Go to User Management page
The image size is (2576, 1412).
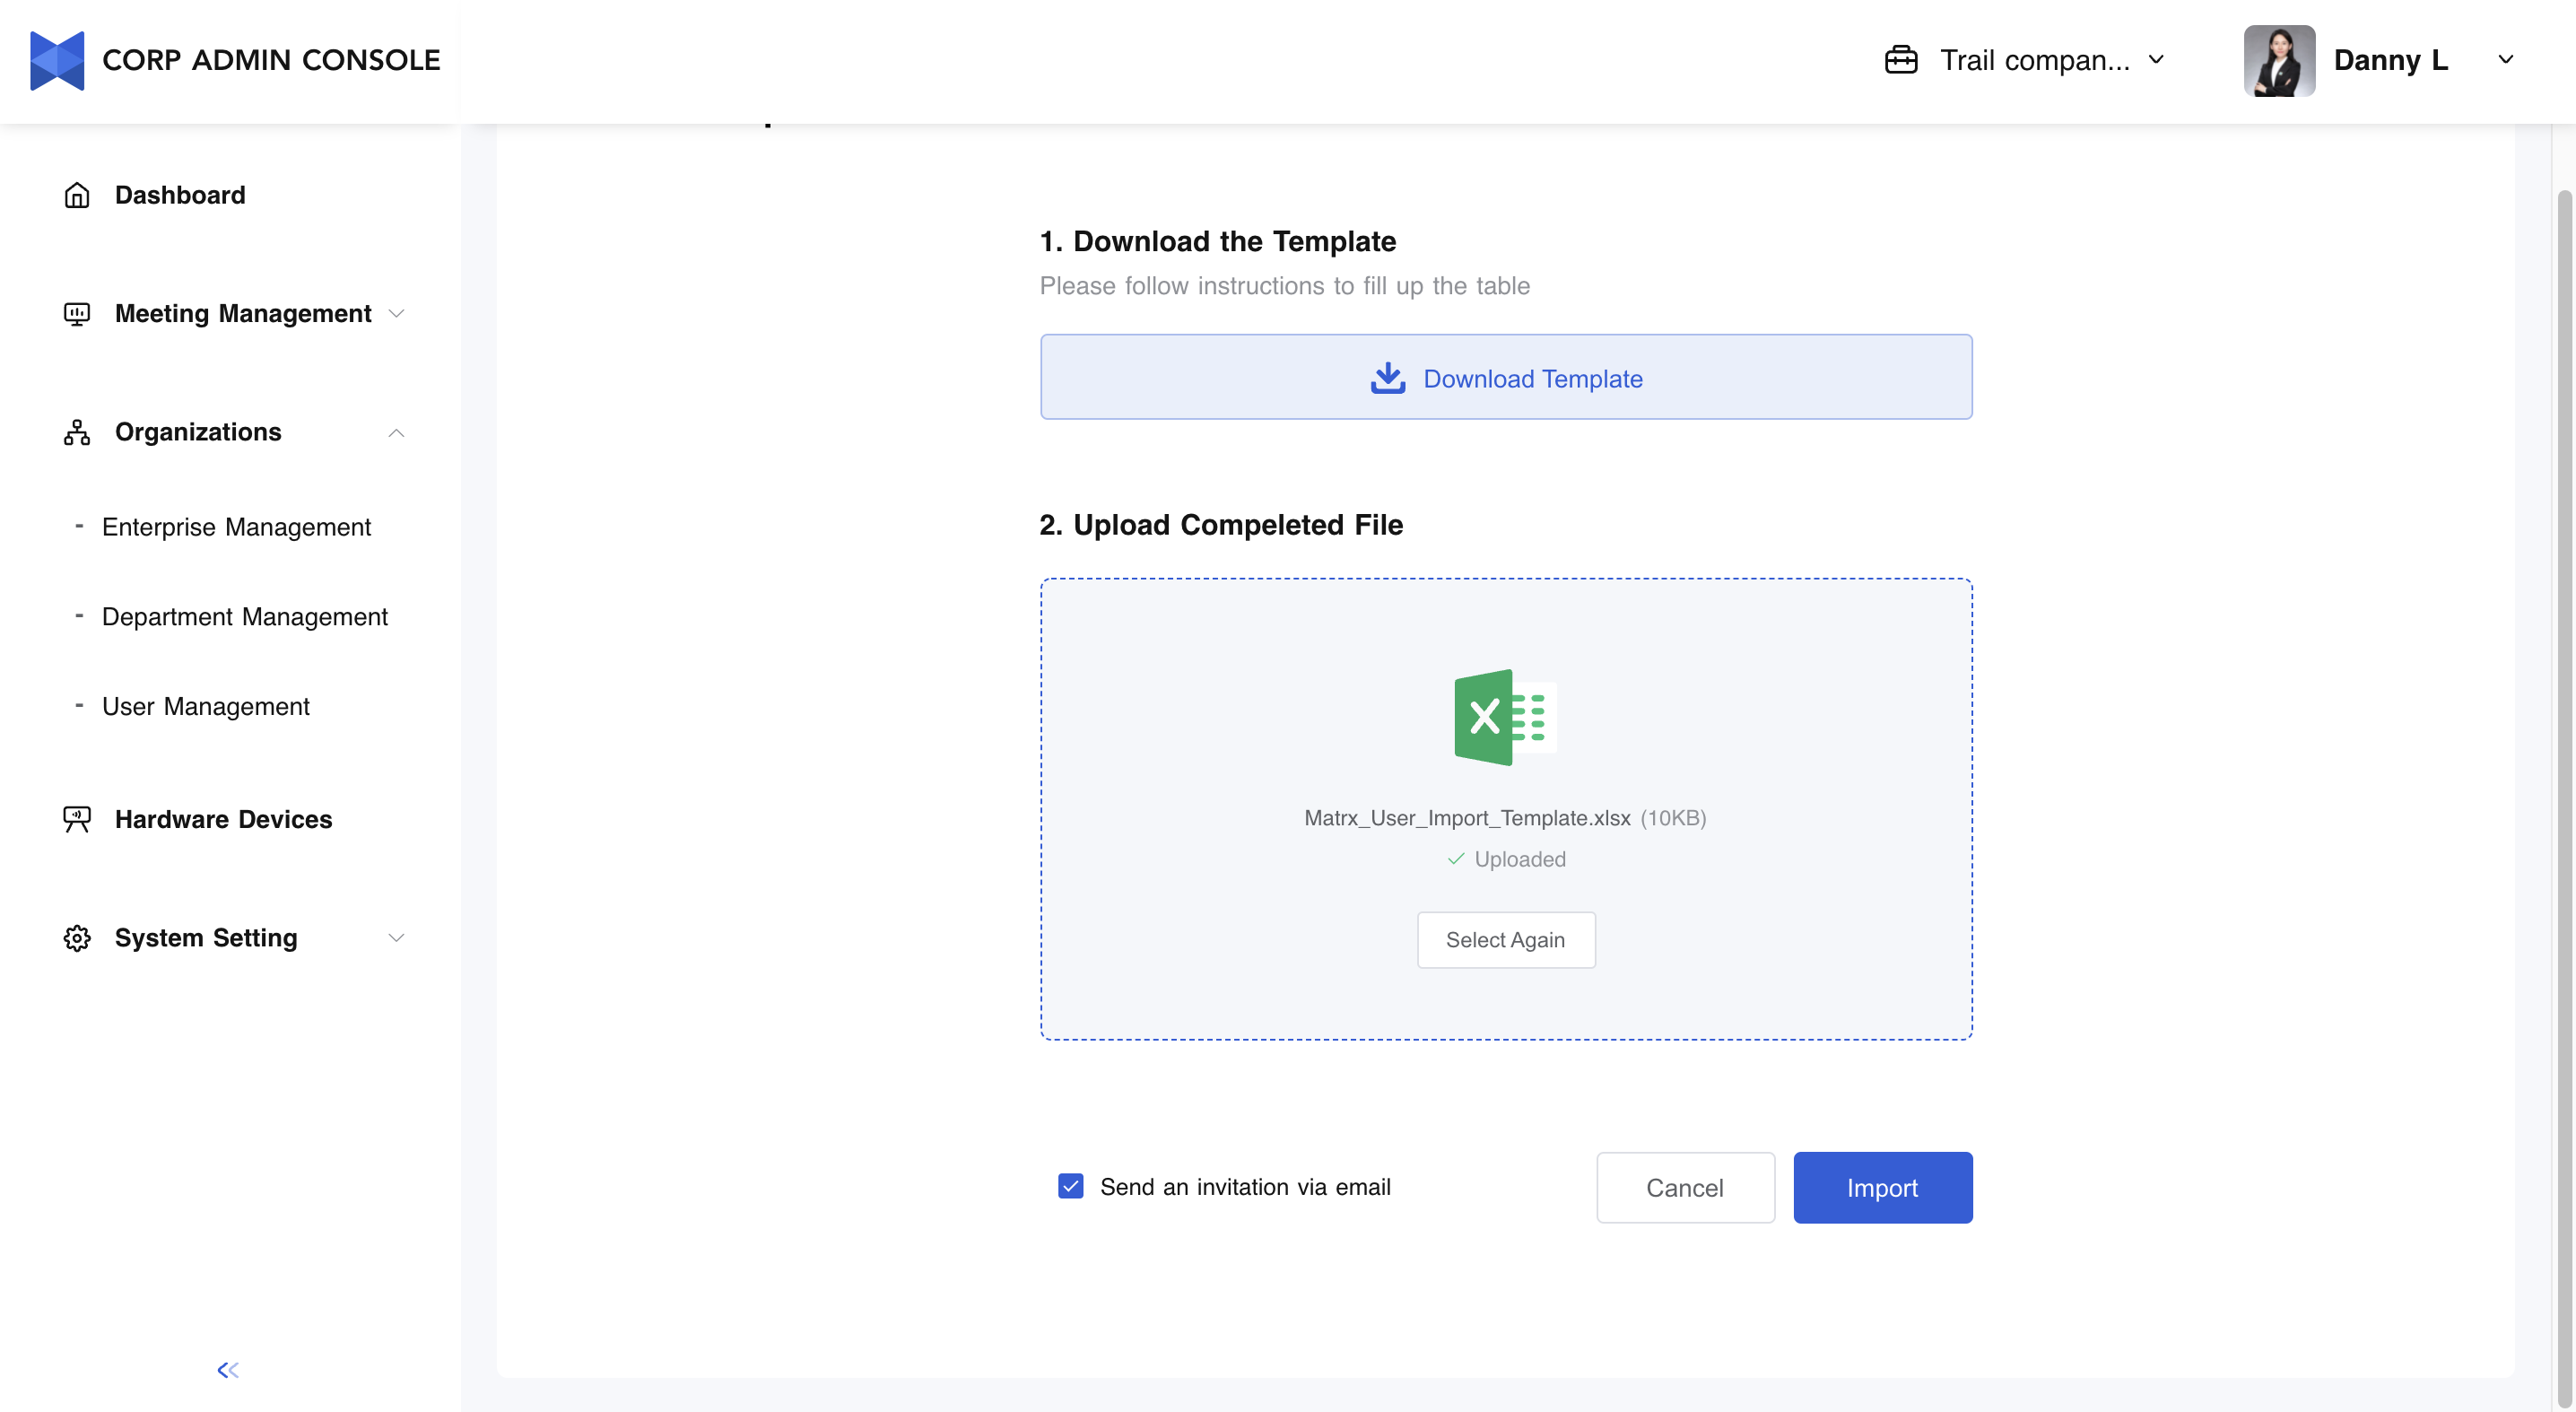[x=206, y=706]
